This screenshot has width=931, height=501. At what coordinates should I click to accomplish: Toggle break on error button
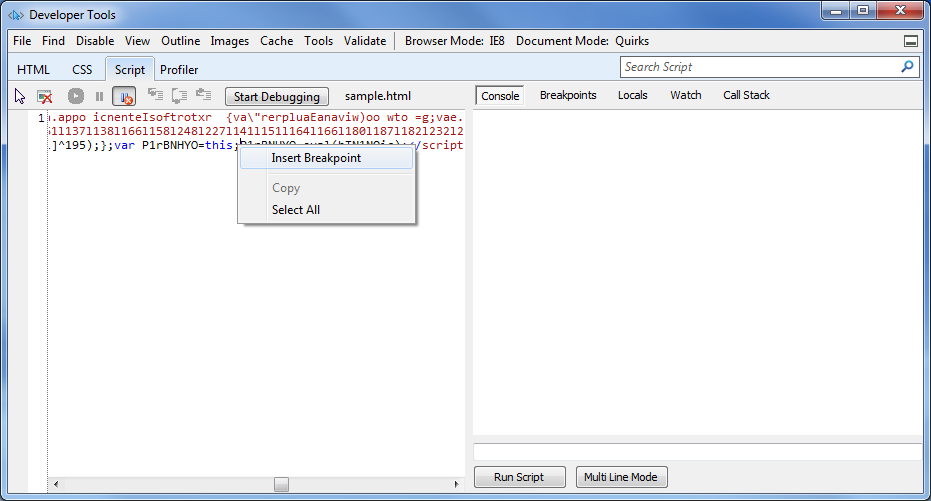pos(124,96)
